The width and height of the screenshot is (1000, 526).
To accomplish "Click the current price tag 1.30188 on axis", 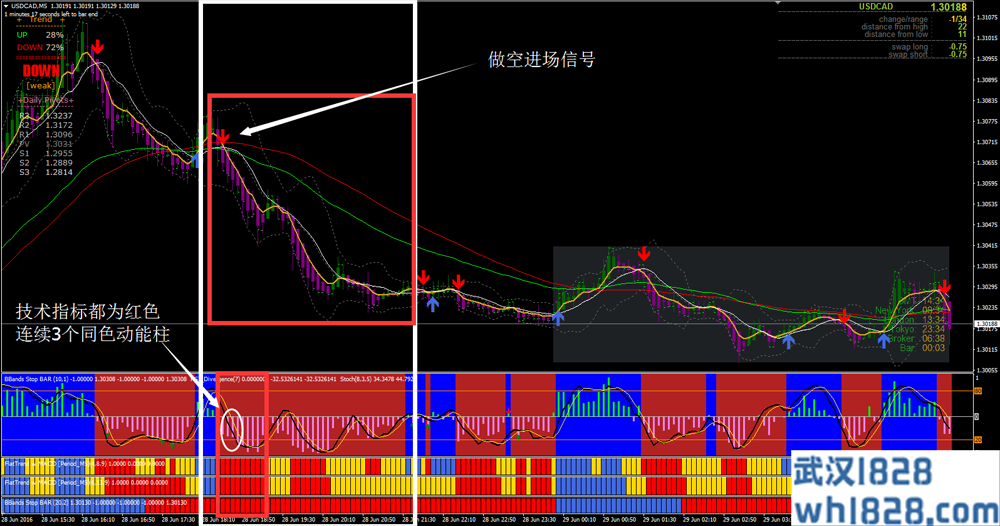I will tap(984, 325).
